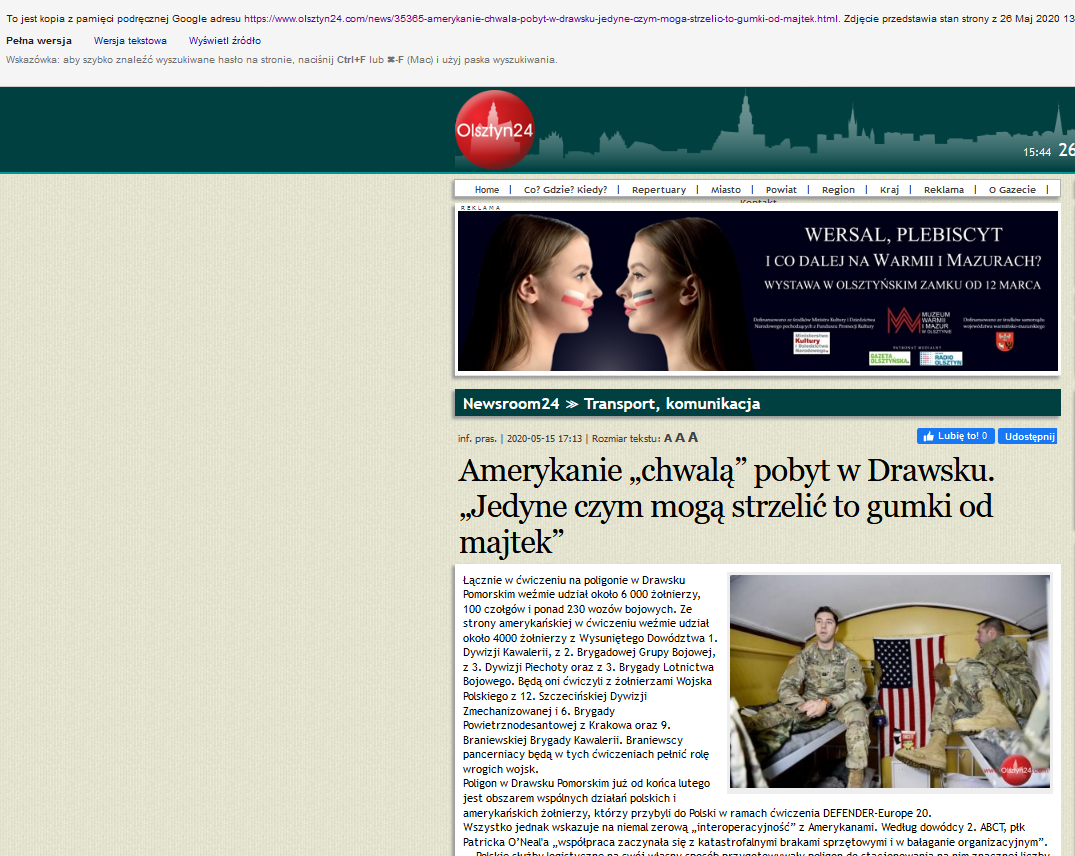Open the Home menu item
The image size is (1075, 856).
487,190
